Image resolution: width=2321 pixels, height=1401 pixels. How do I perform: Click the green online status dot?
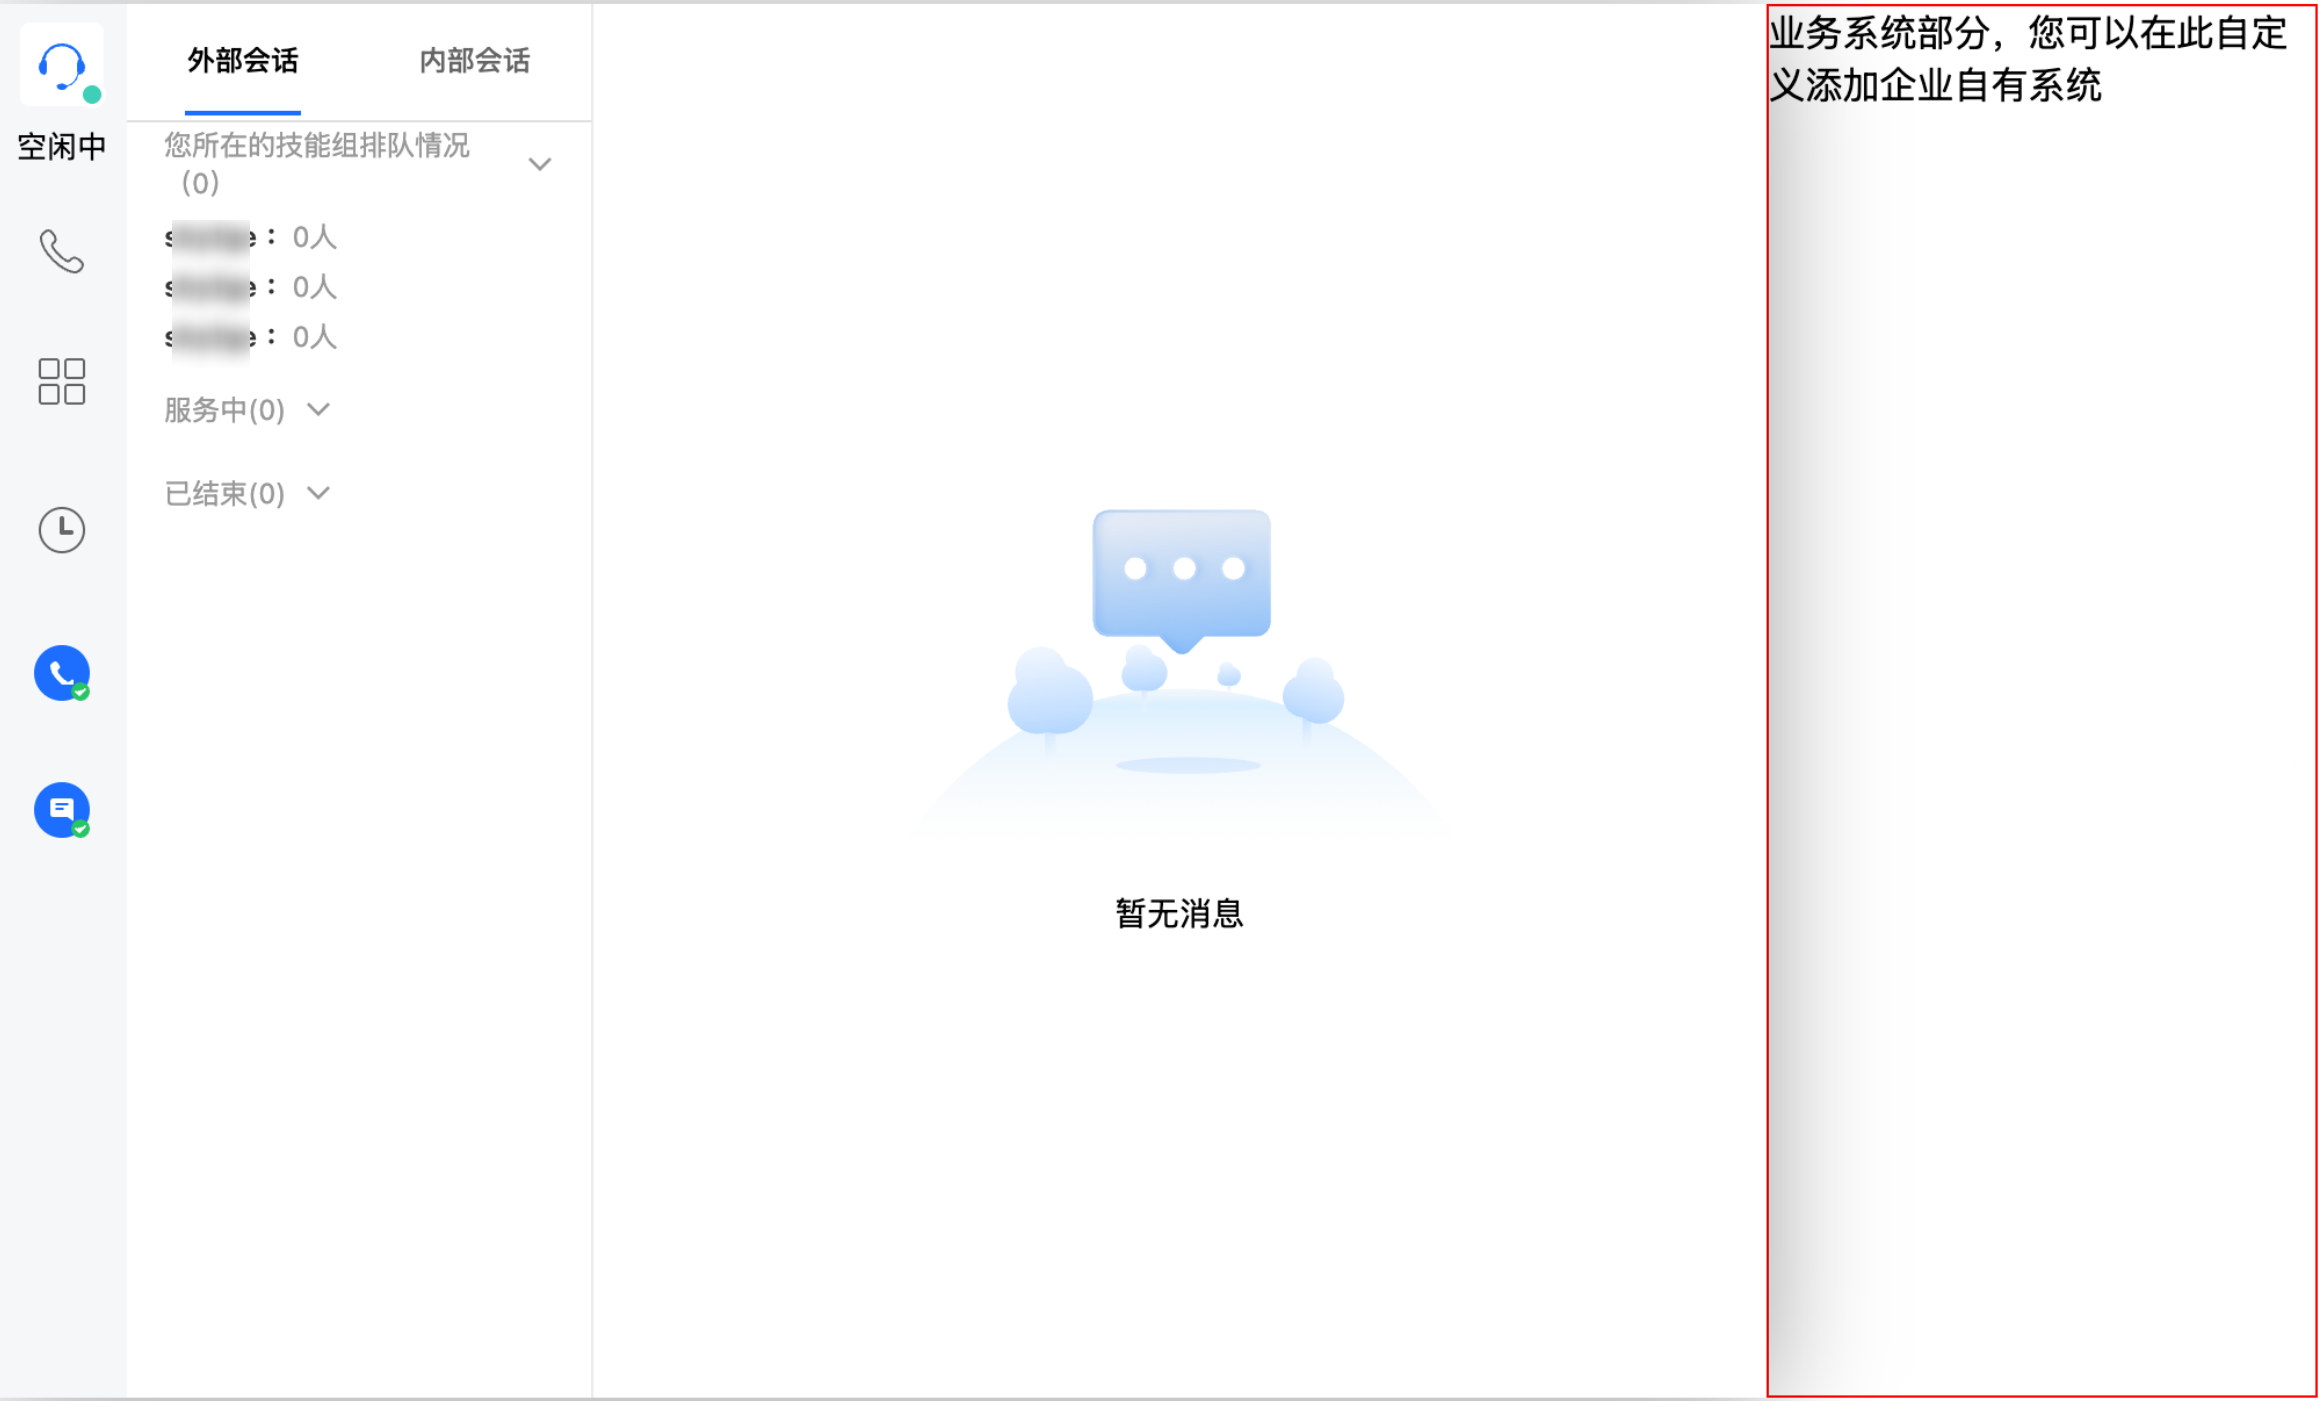[92, 95]
